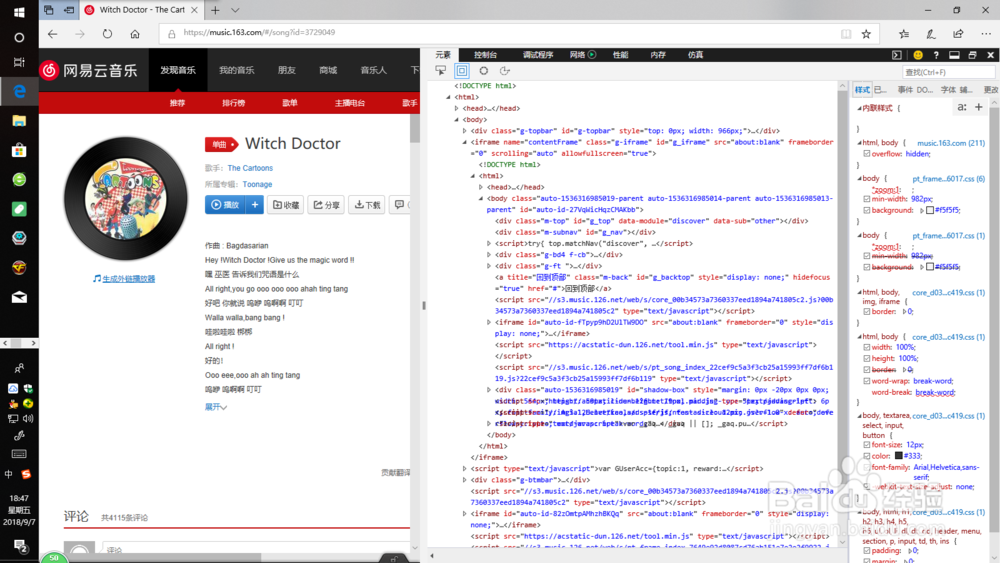1000x563 pixels.
Task: Open 我的音乐 navigation tab
Action: [237, 70]
